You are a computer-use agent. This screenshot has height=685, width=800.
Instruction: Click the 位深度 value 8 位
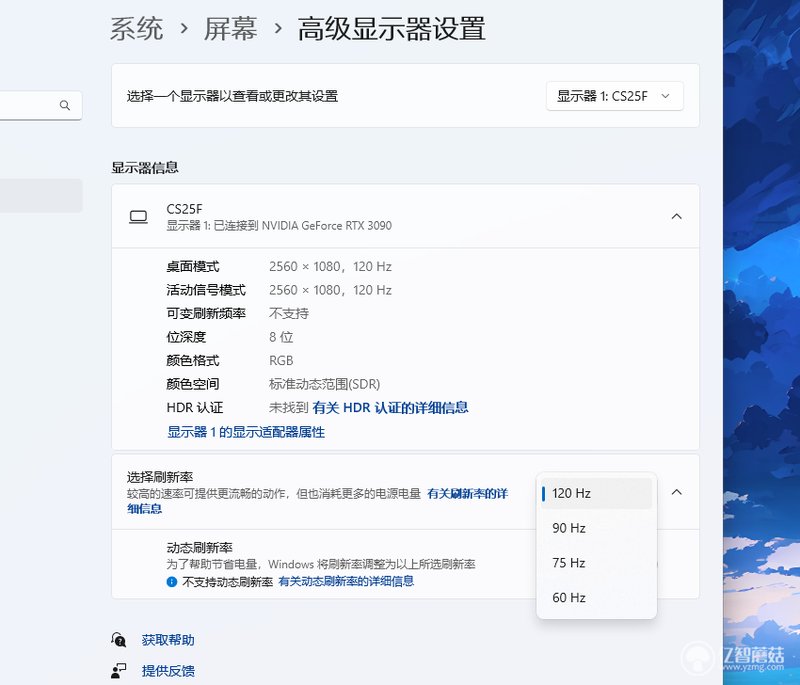point(281,337)
